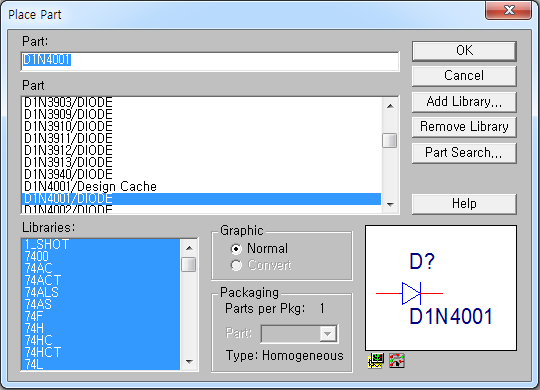Click libraries list scroll down arrow

coord(189,362)
